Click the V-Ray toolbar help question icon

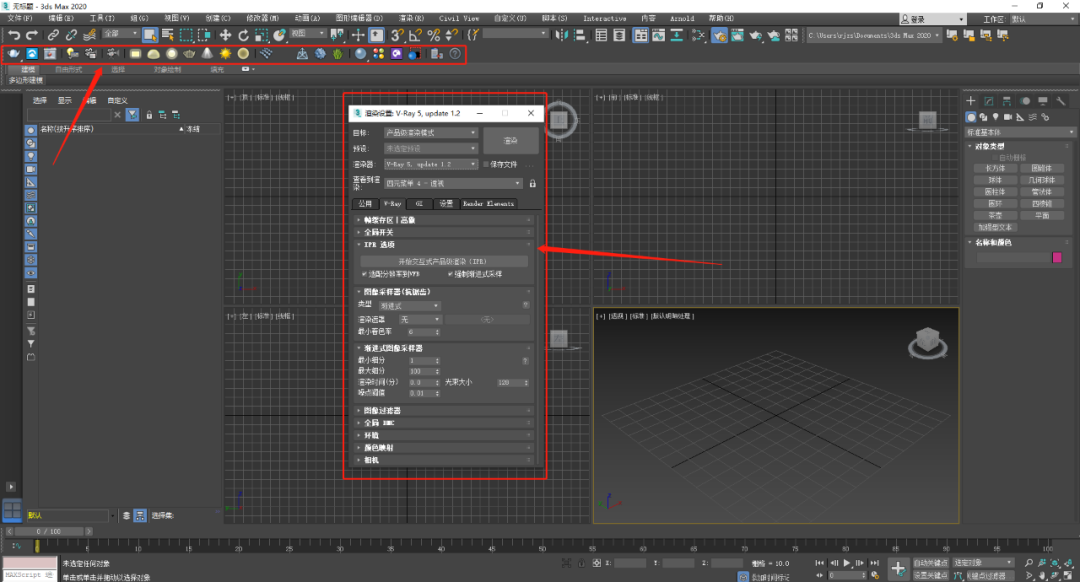click(455, 53)
